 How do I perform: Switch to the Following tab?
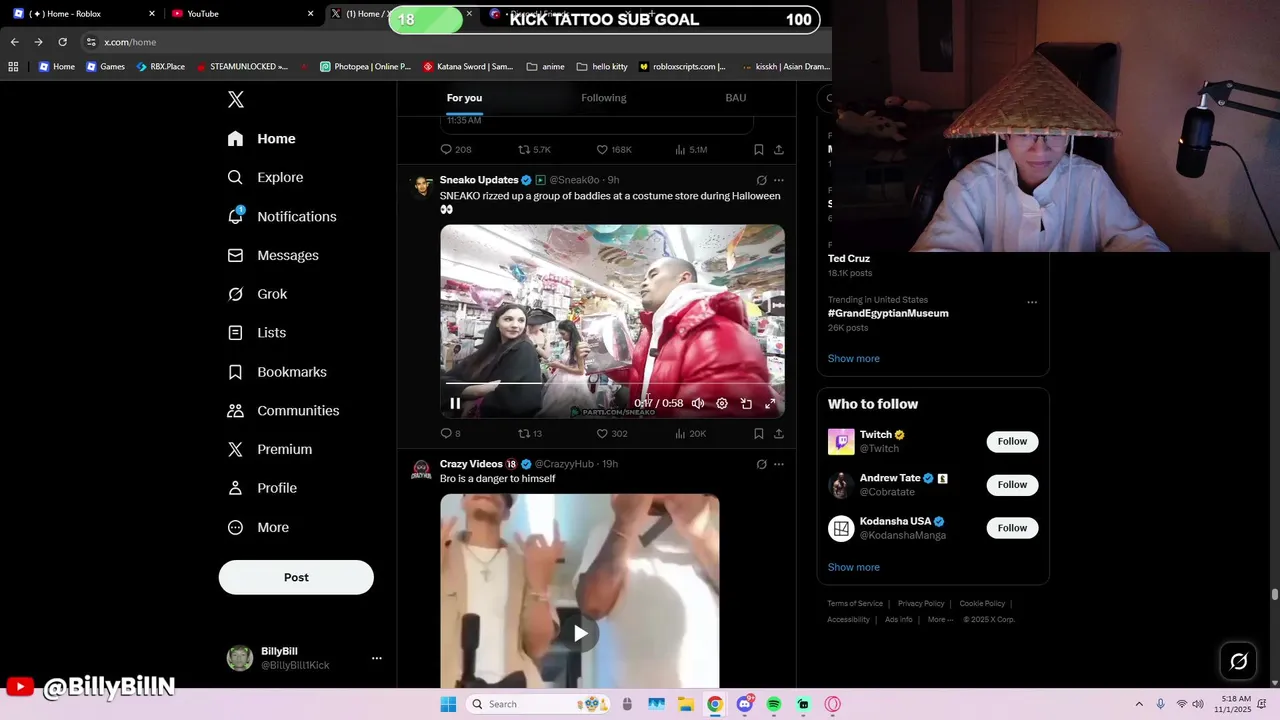[x=604, y=98]
